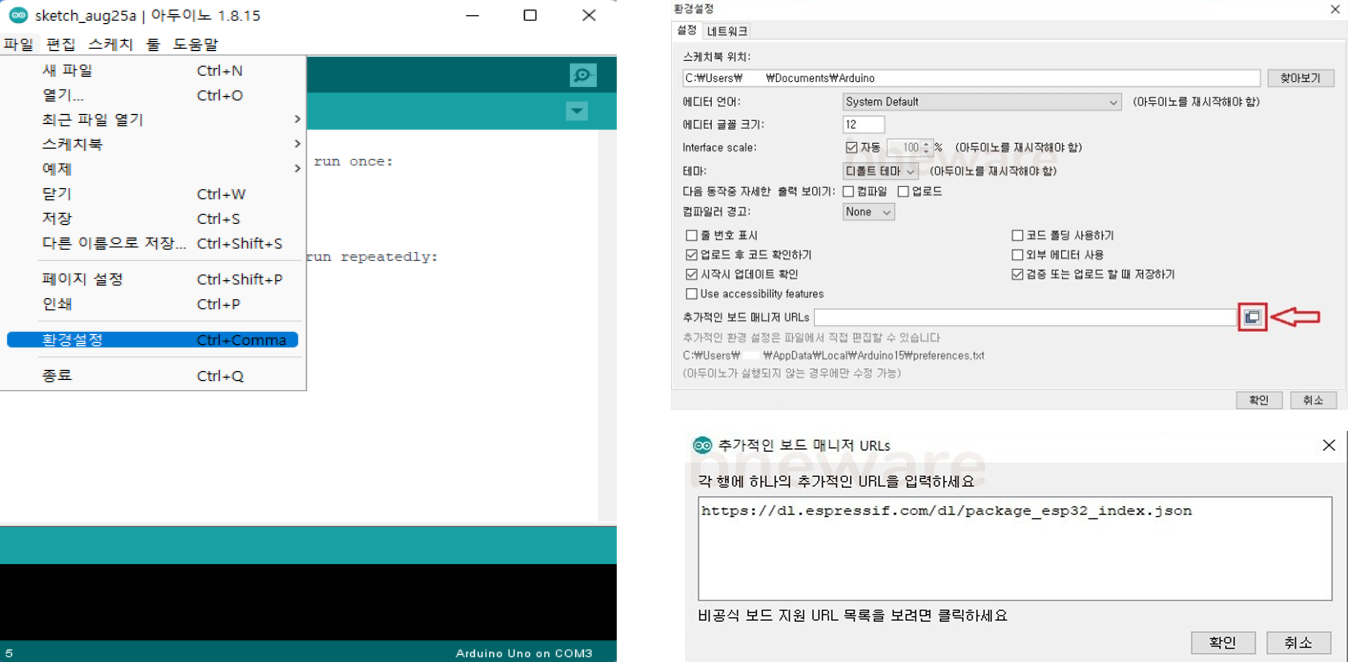The width and height of the screenshot is (1348, 662).
Task: Click the 찾아보기 button
Action: pos(1300,78)
